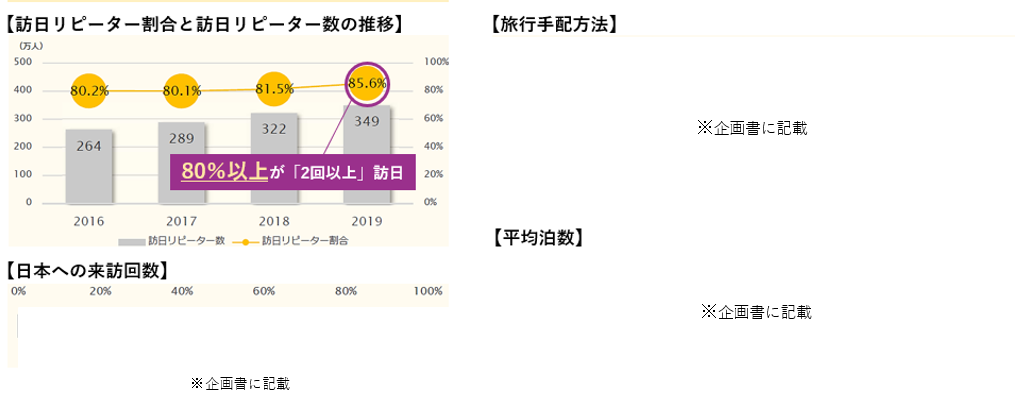1015x413 pixels.
Task: Click the purple 80%以上 callout banner
Action: [x=293, y=172]
